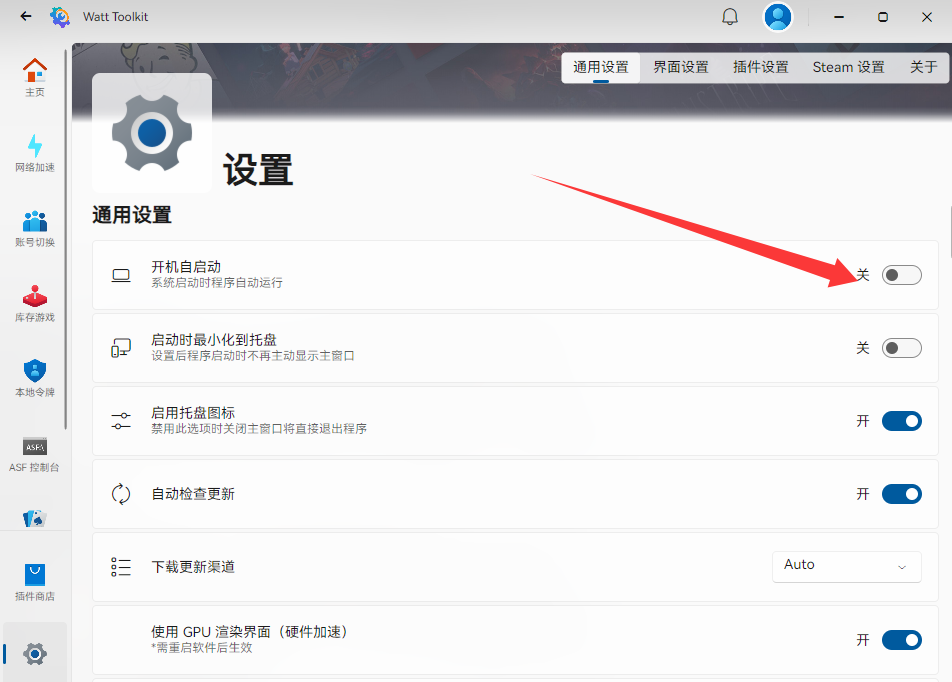
Task: Click the sidebar vertical scrollbar
Action: click(x=66, y=240)
